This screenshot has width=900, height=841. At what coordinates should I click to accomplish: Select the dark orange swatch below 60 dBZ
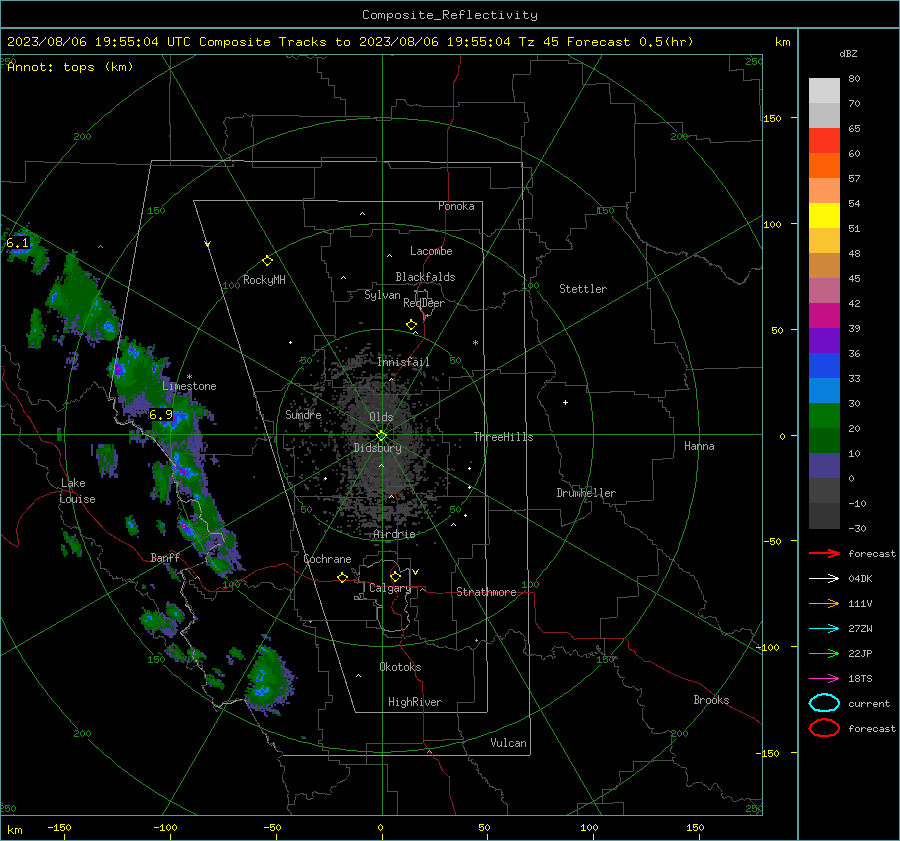point(824,165)
